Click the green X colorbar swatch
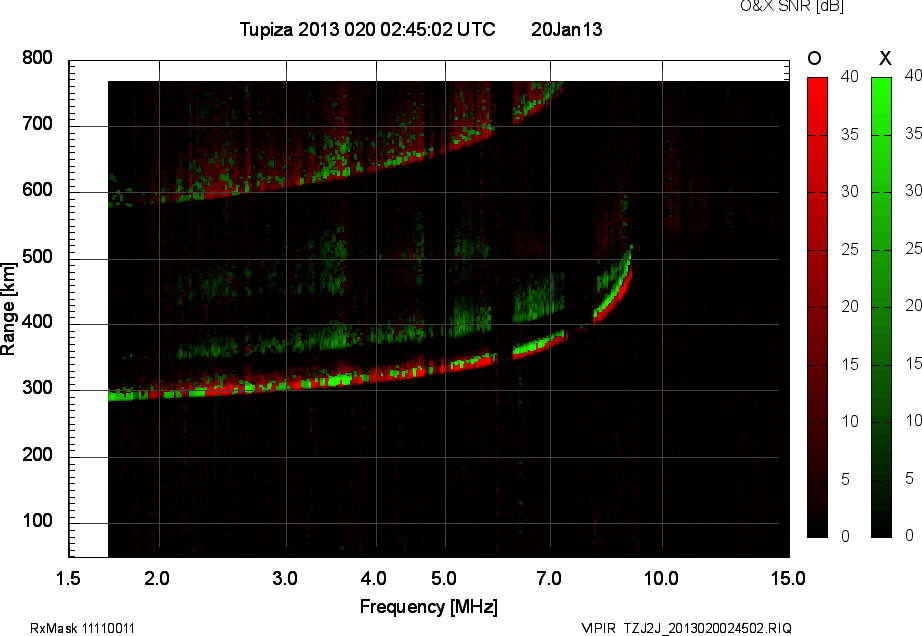Screen dimensions: 922x636 [881, 307]
